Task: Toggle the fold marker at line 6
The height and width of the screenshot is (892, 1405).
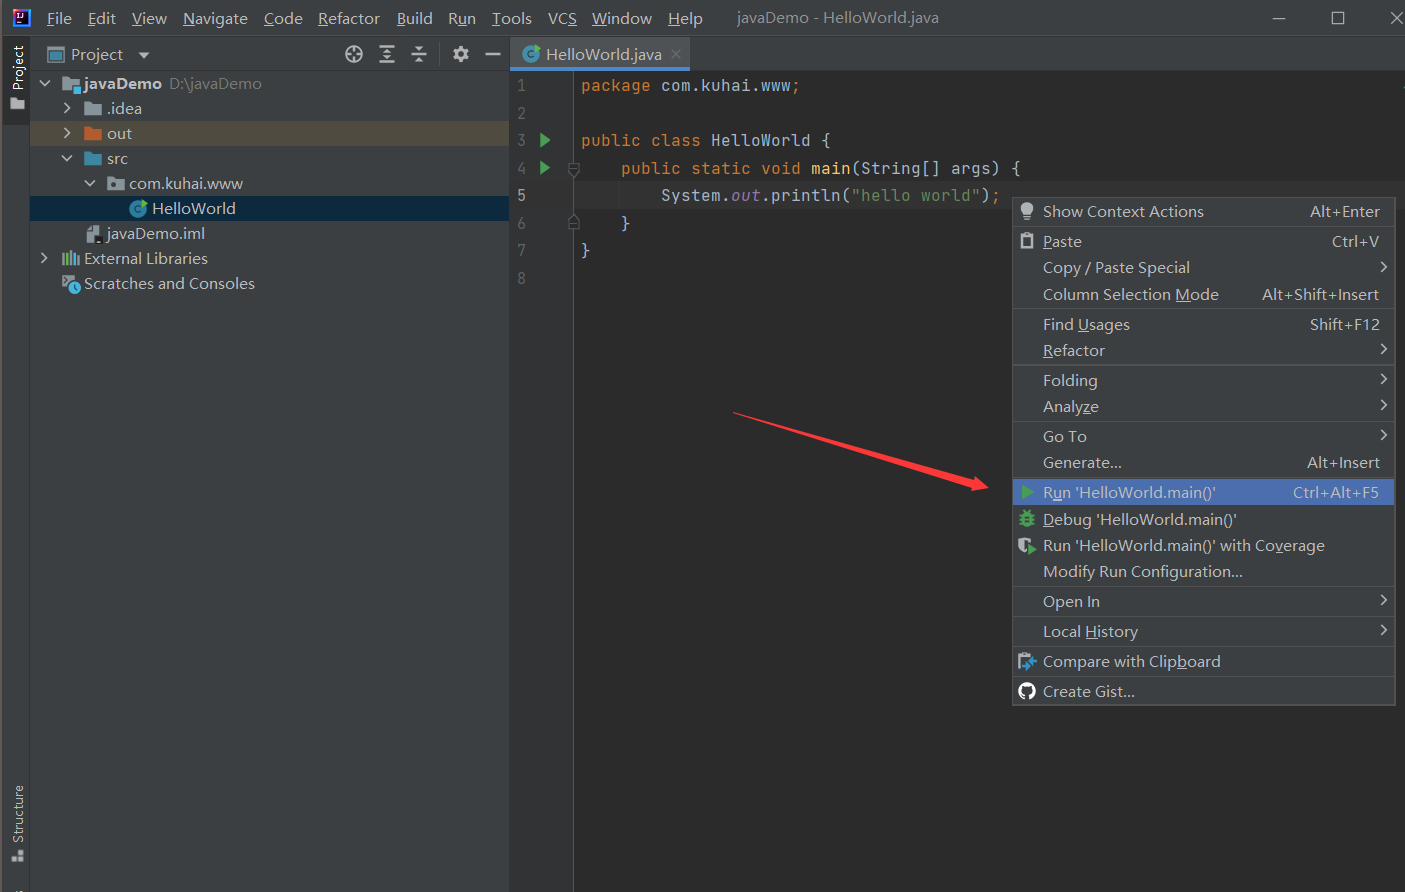Action: click(x=574, y=222)
